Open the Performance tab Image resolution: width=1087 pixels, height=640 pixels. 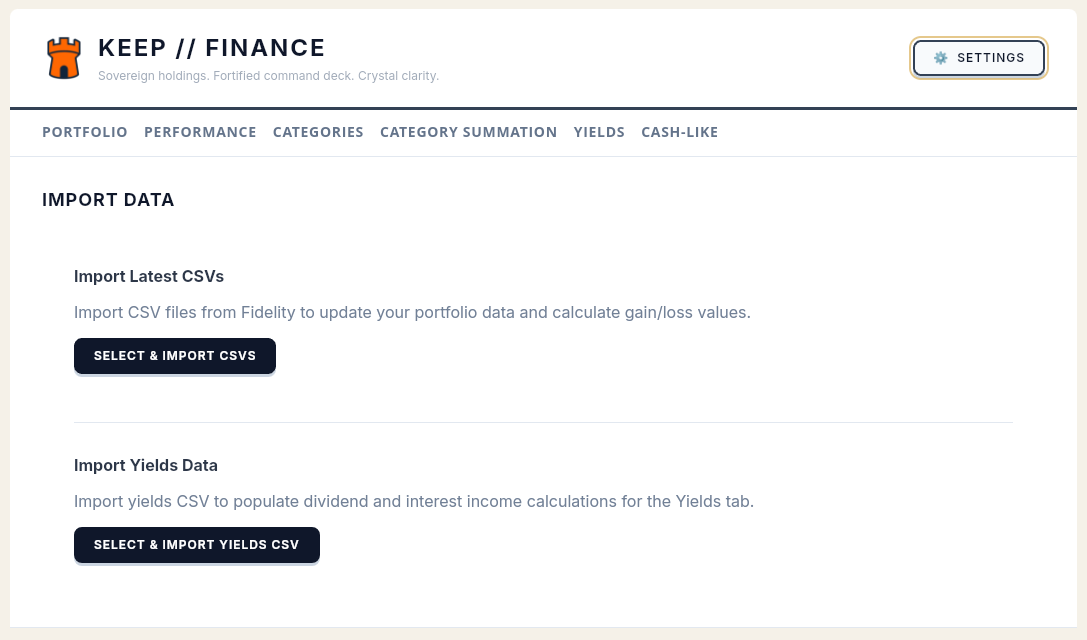(x=200, y=132)
